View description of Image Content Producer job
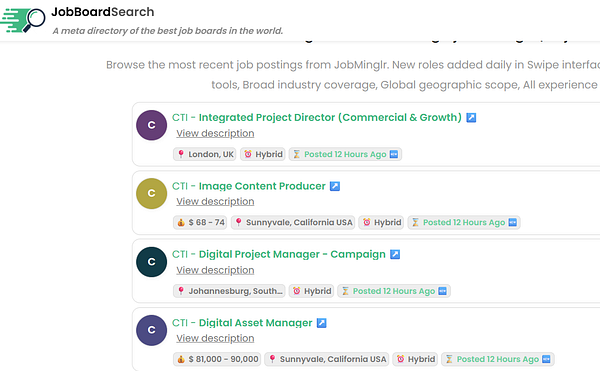Image resolution: width=600 pixels, height=371 pixels. [x=215, y=202]
